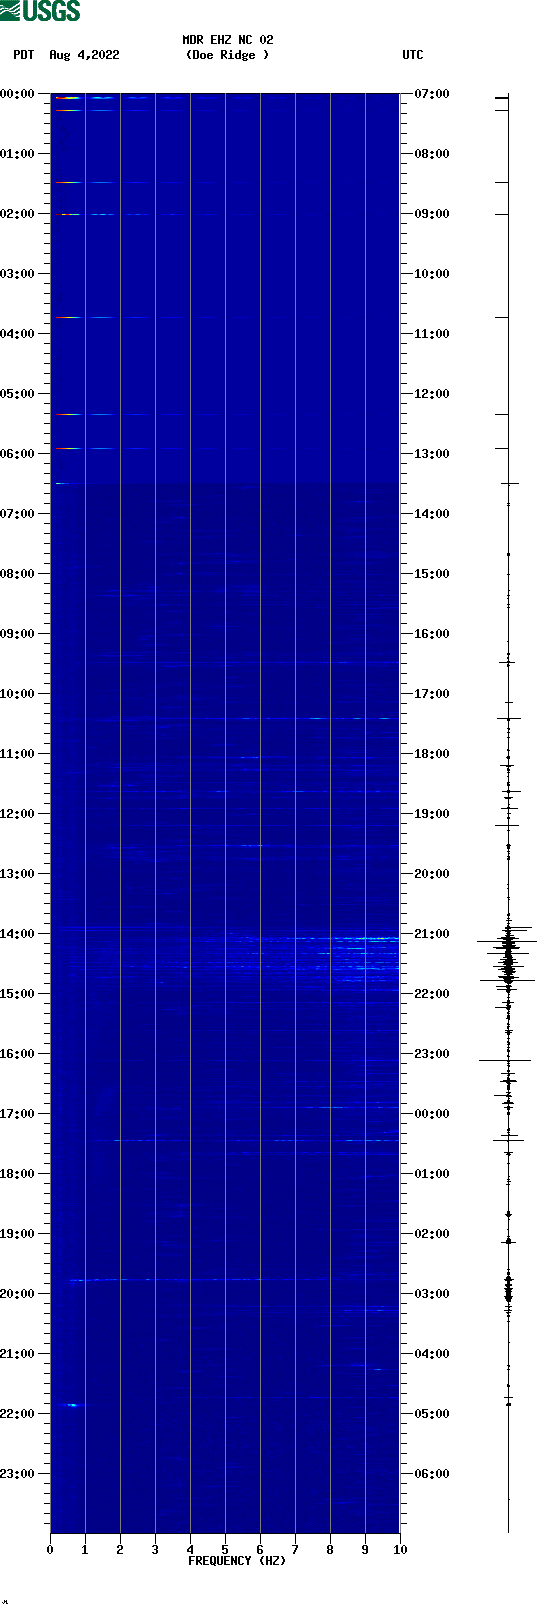Click the red low-frequency burst at 02:00
Screen dimensions: 552x1613
pos(66,214)
